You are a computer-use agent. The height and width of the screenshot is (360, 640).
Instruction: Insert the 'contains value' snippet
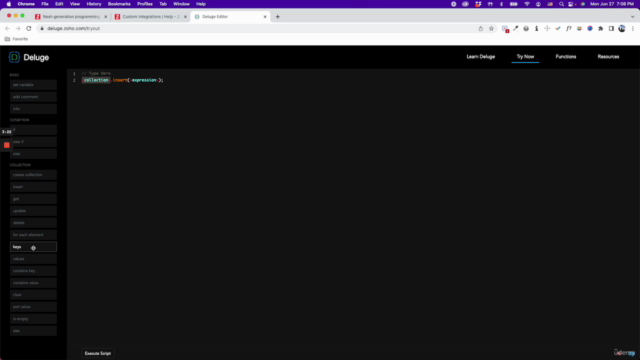click(33, 283)
